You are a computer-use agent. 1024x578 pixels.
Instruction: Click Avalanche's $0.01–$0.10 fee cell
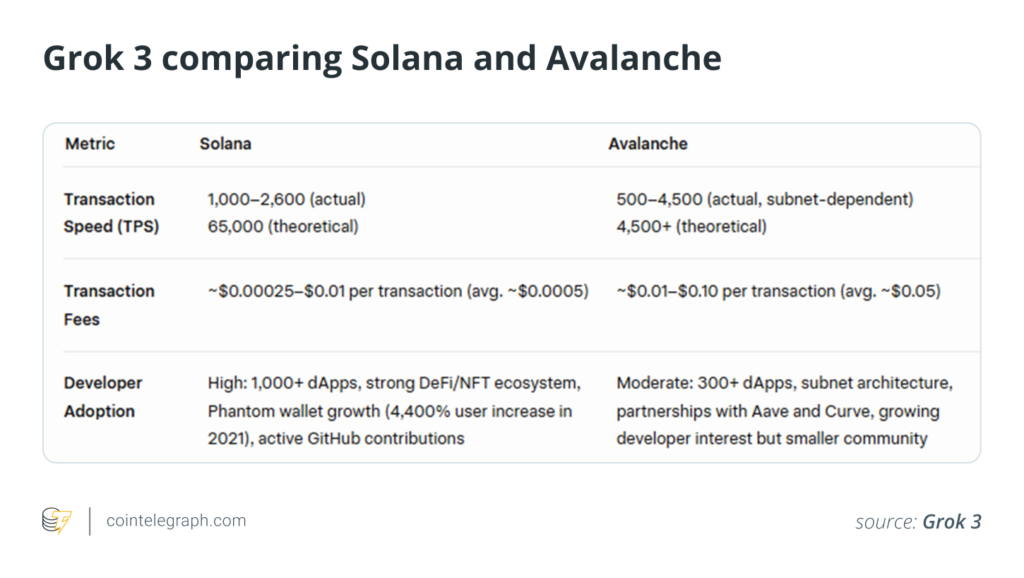pos(778,291)
